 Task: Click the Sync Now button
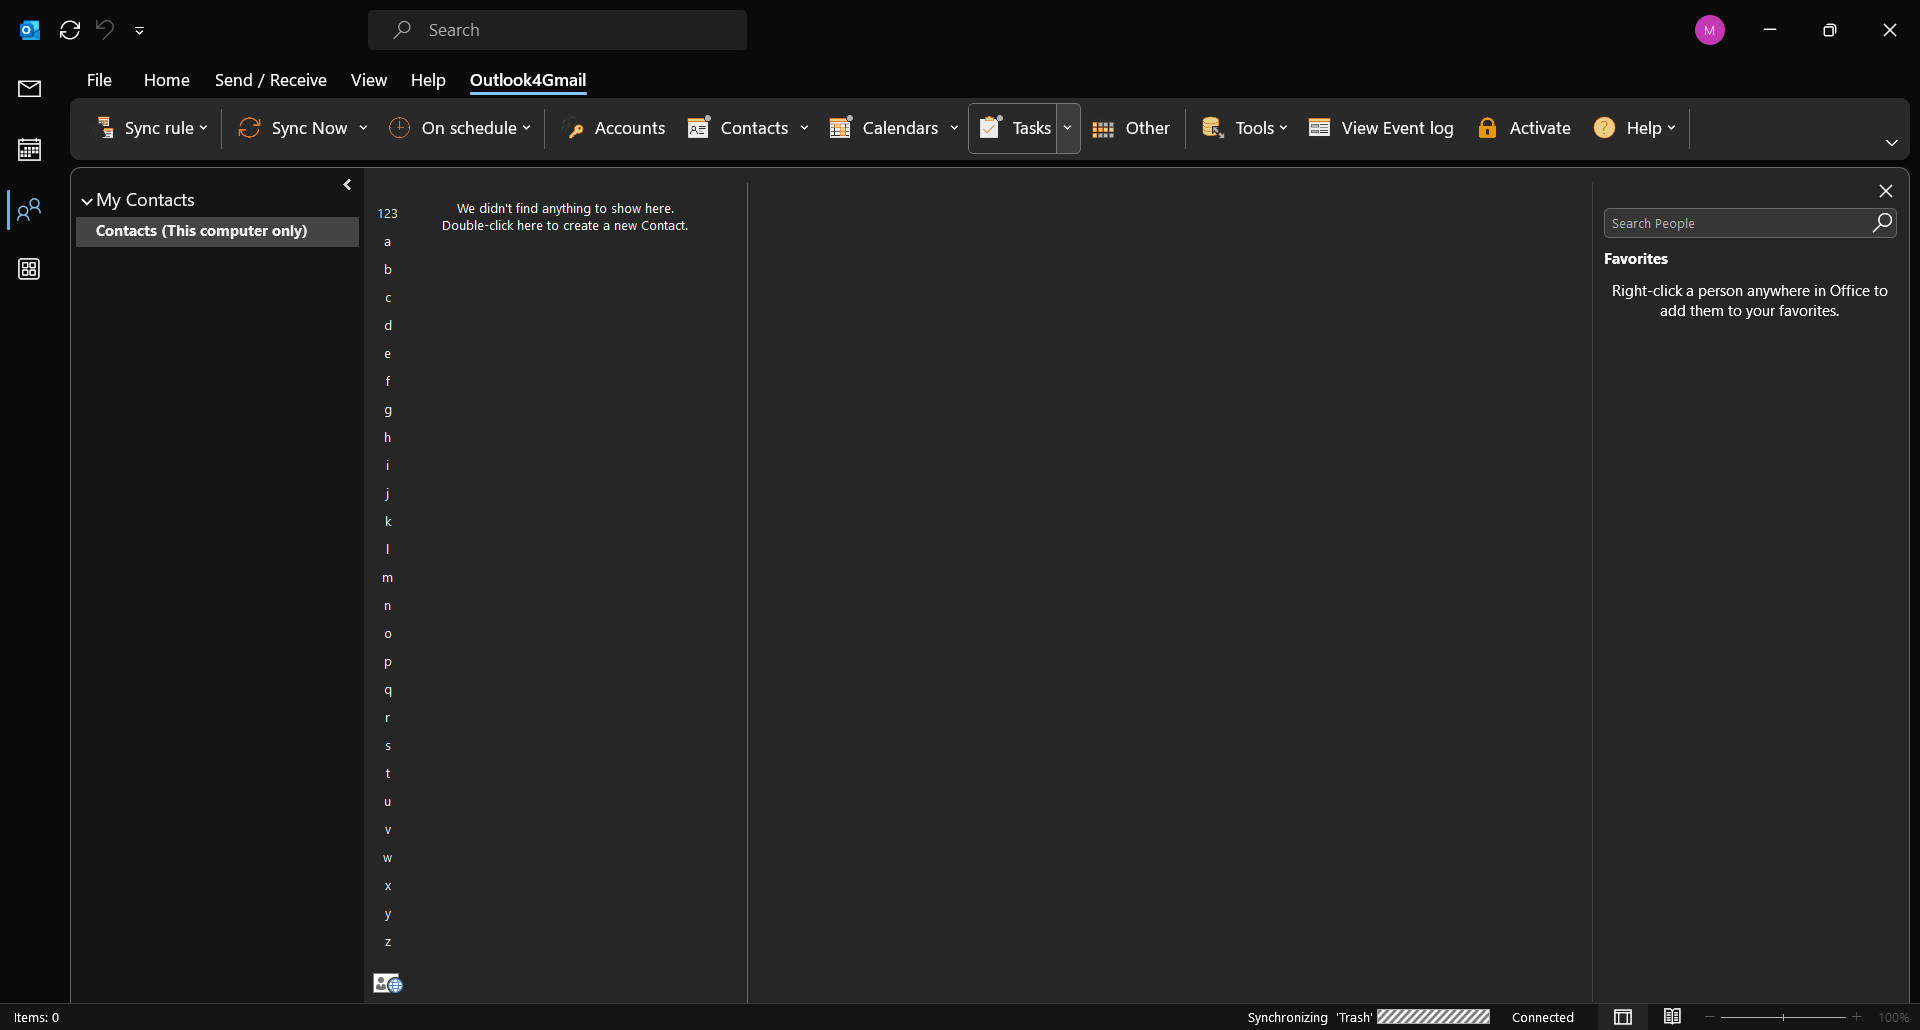coord(293,128)
